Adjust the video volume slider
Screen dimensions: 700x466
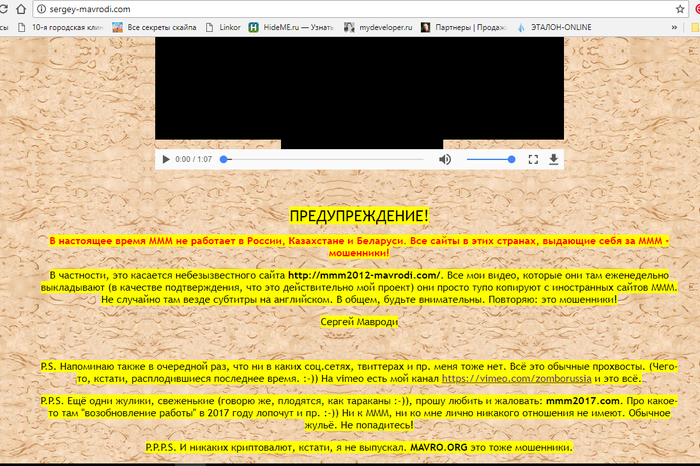(x=490, y=159)
